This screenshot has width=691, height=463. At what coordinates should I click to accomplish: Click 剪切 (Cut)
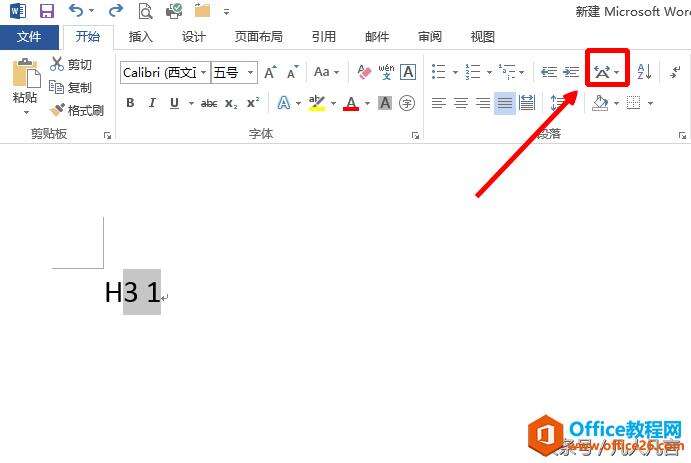pos(71,64)
